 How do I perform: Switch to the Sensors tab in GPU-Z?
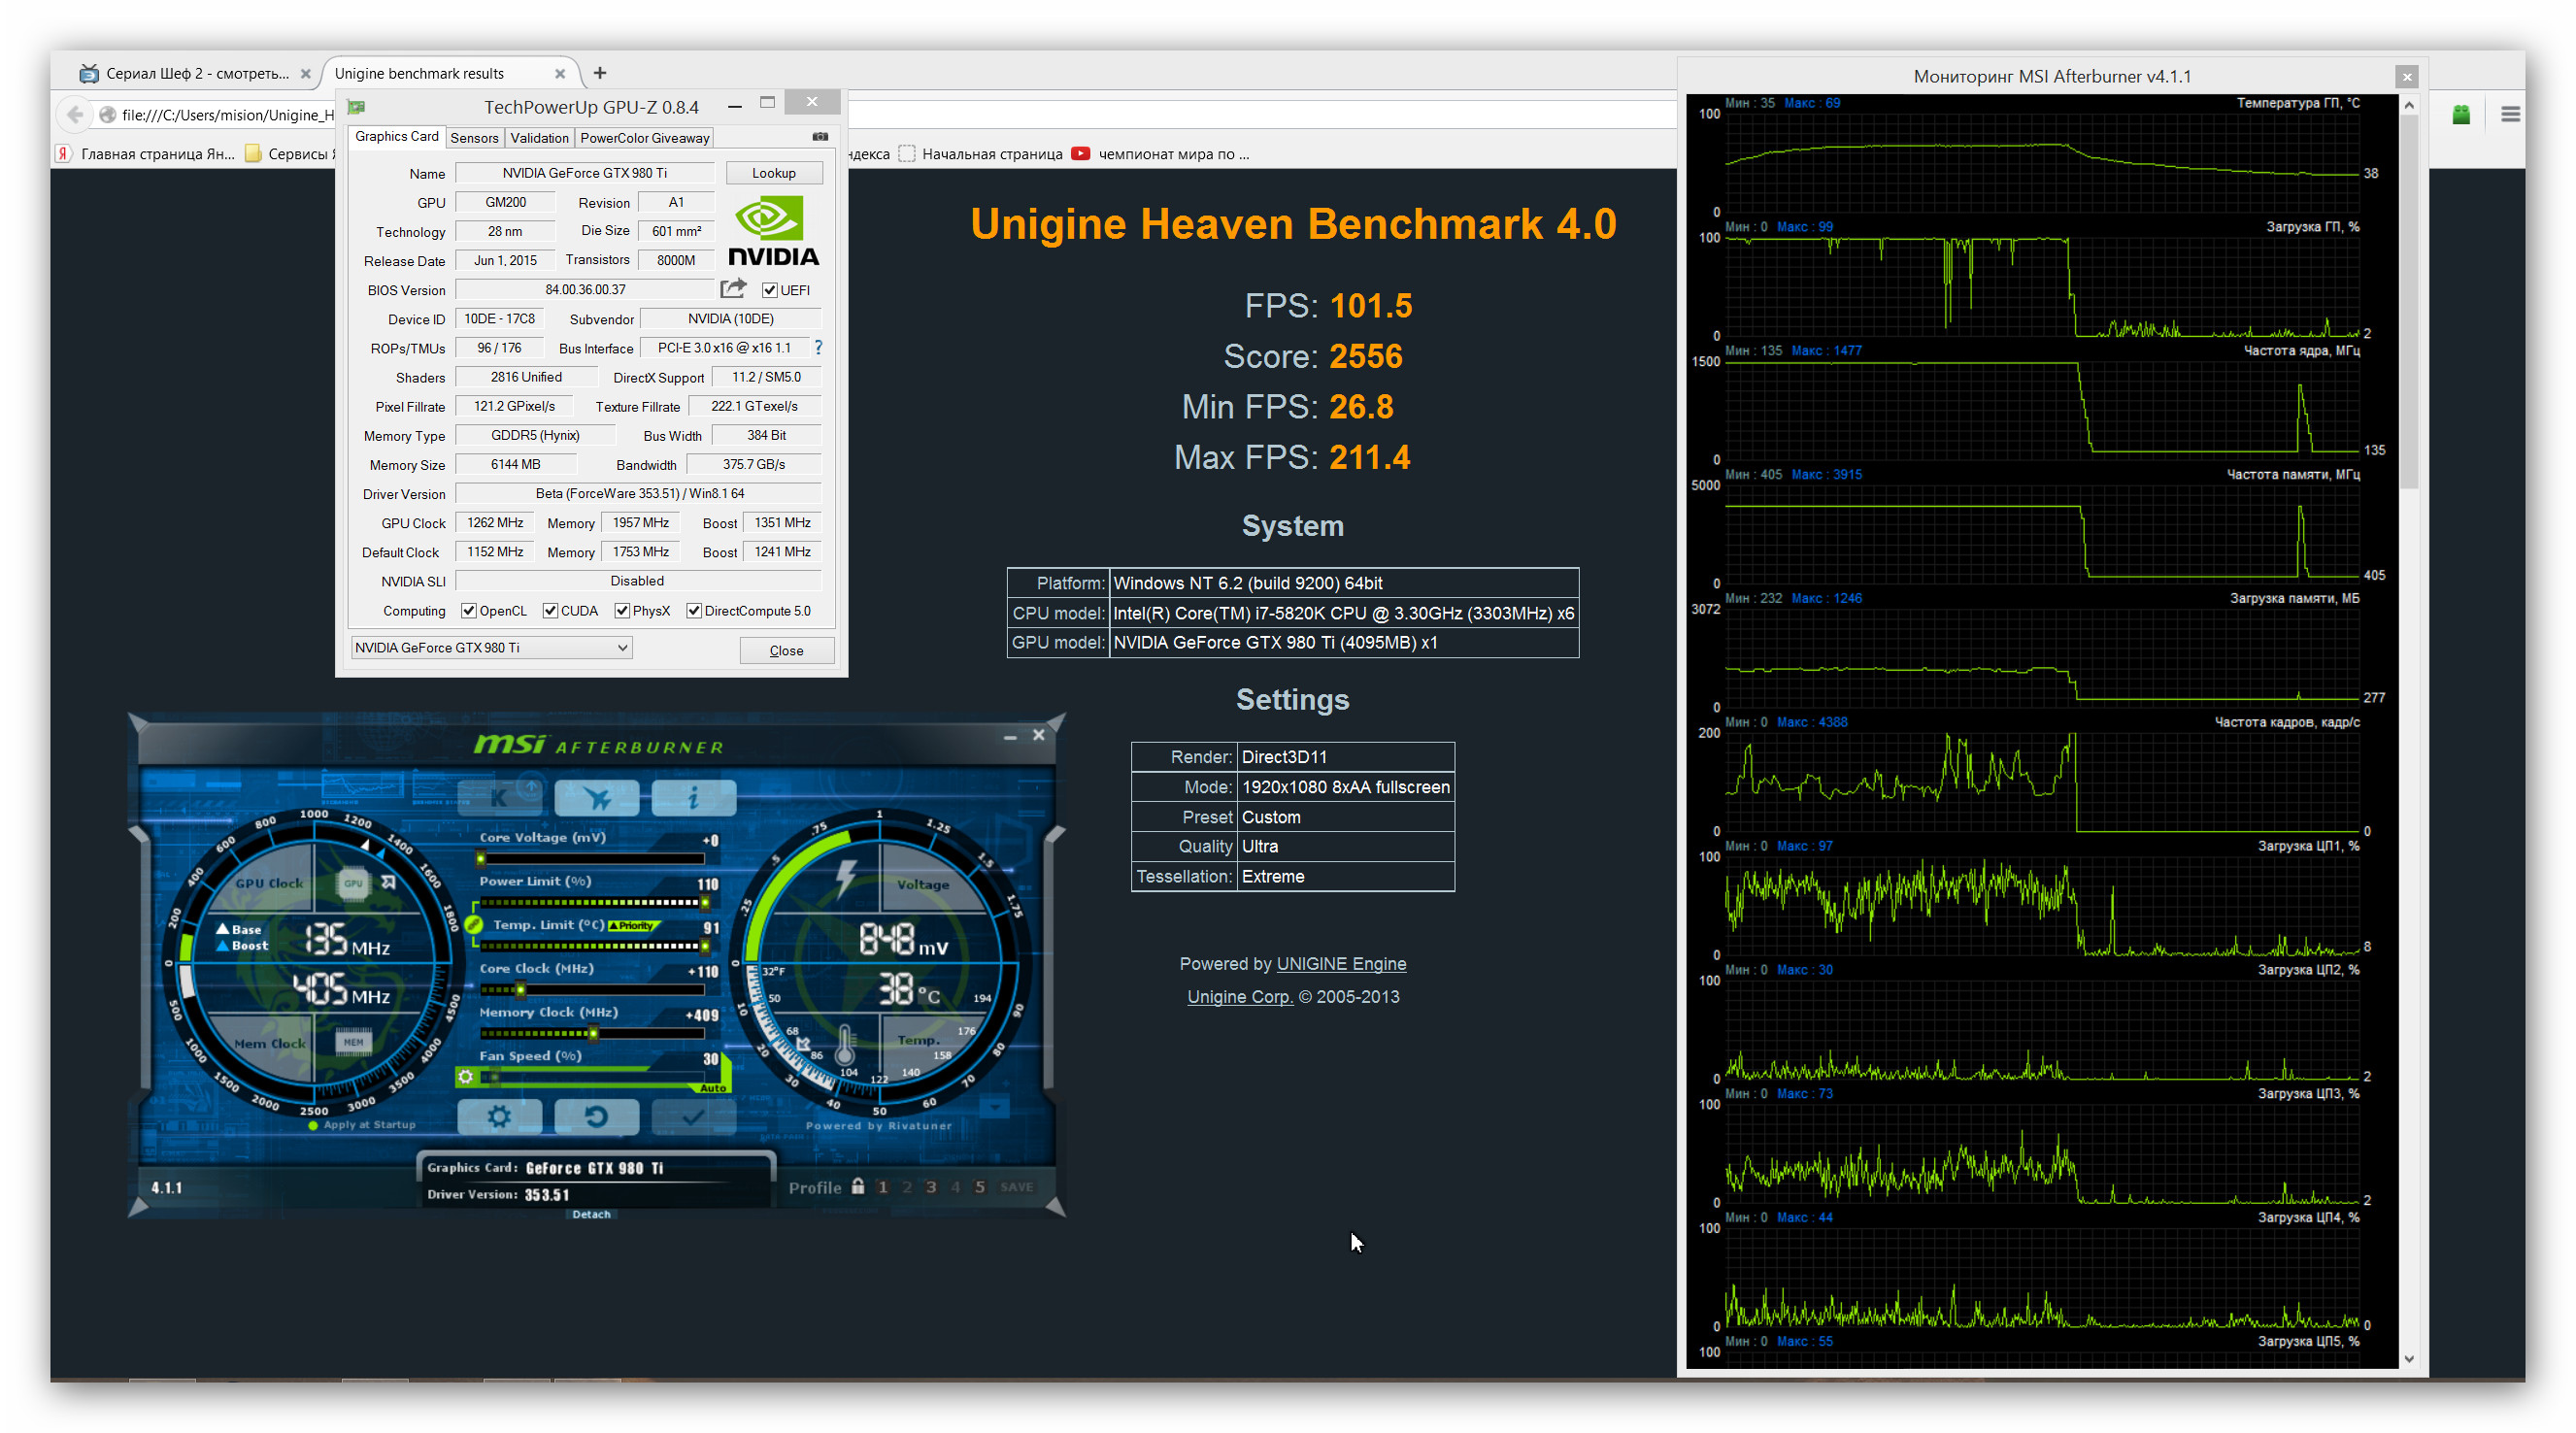pos(474,138)
